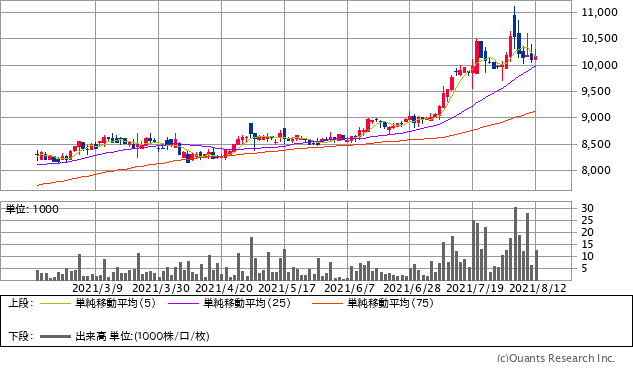
Task: Click the Quants Research Inc. copyright text
Action: 556,358
